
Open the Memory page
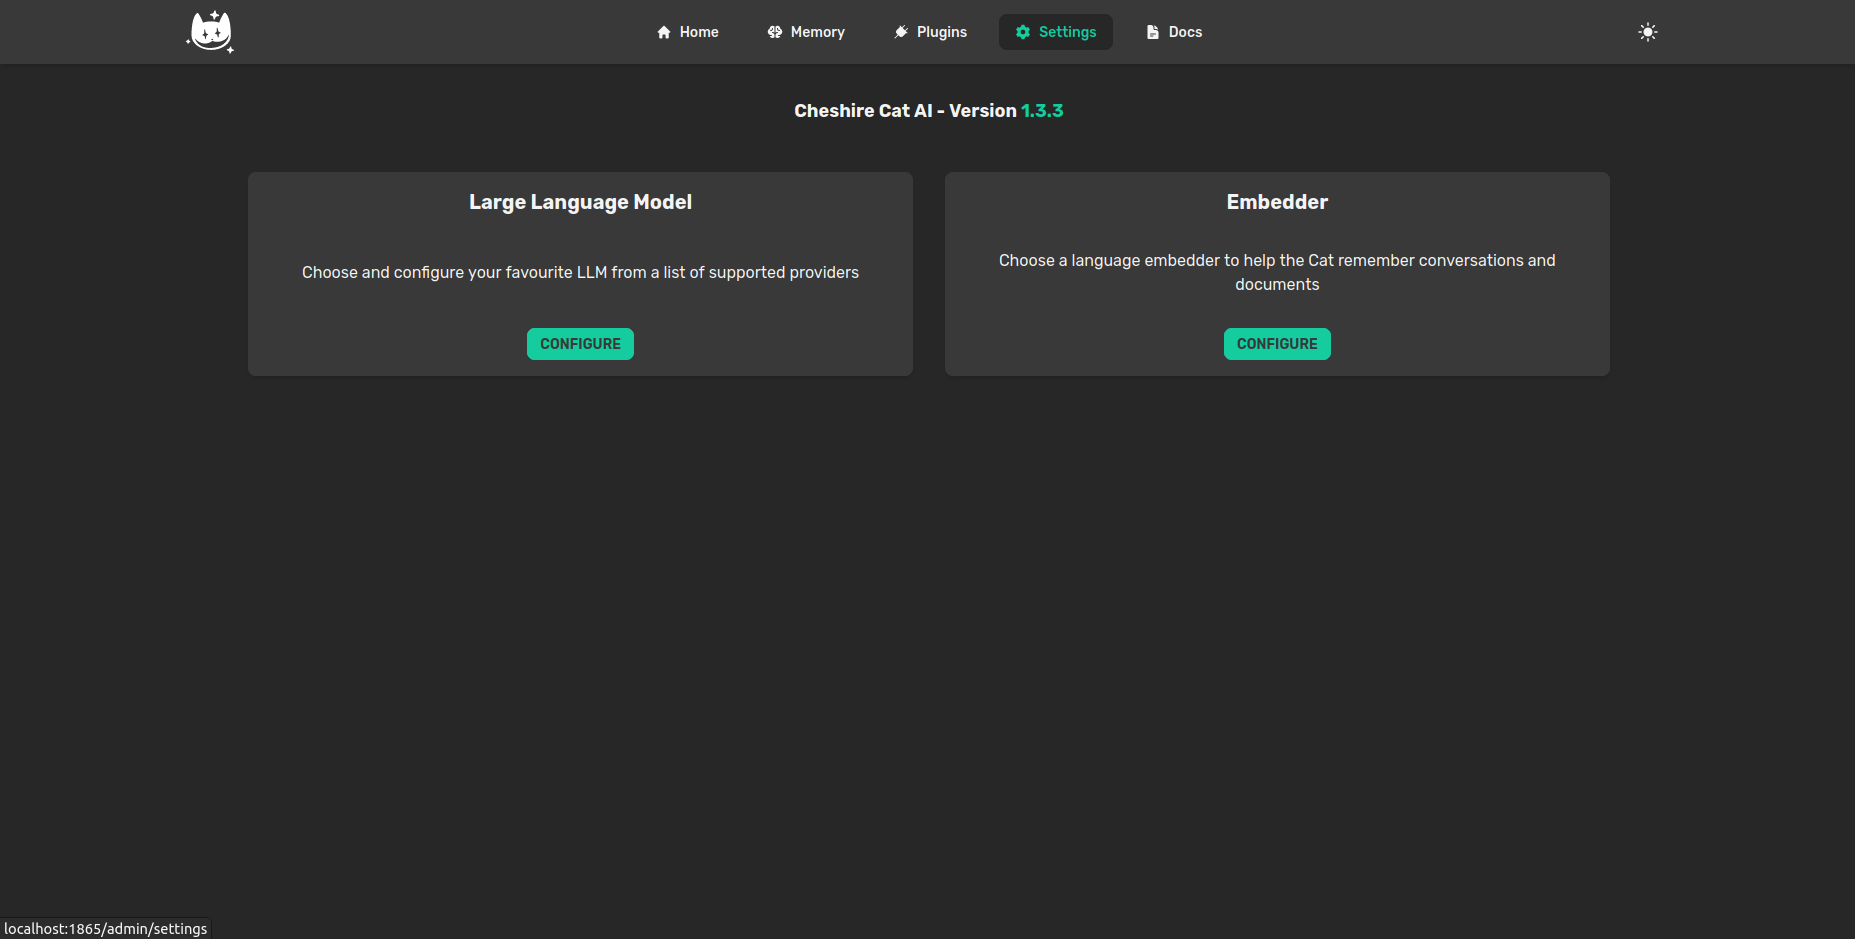(816, 31)
